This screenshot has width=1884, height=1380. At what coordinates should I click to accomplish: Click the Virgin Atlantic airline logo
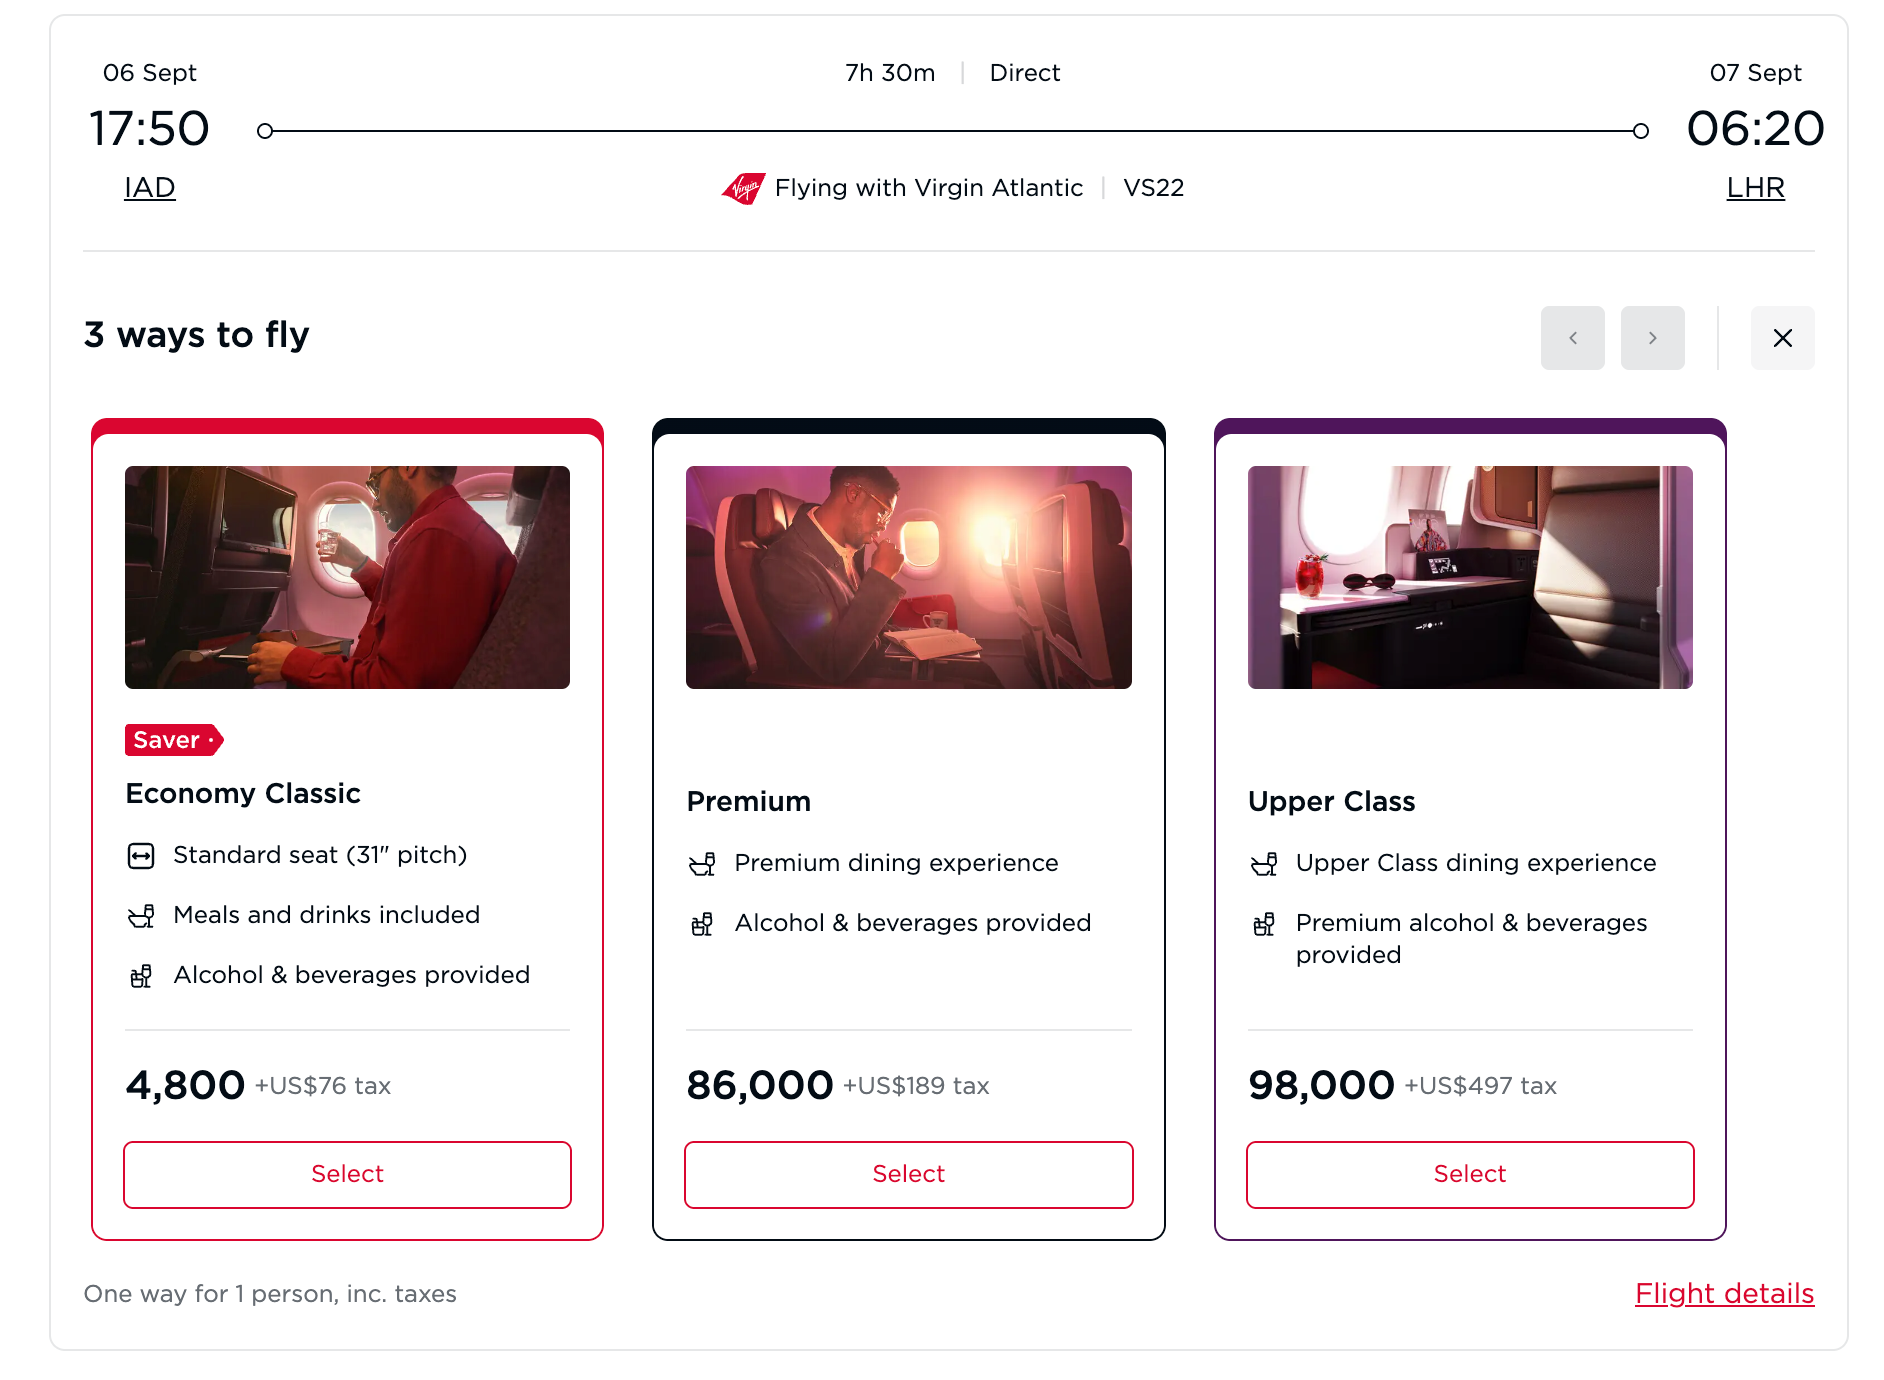(x=743, y=188)
